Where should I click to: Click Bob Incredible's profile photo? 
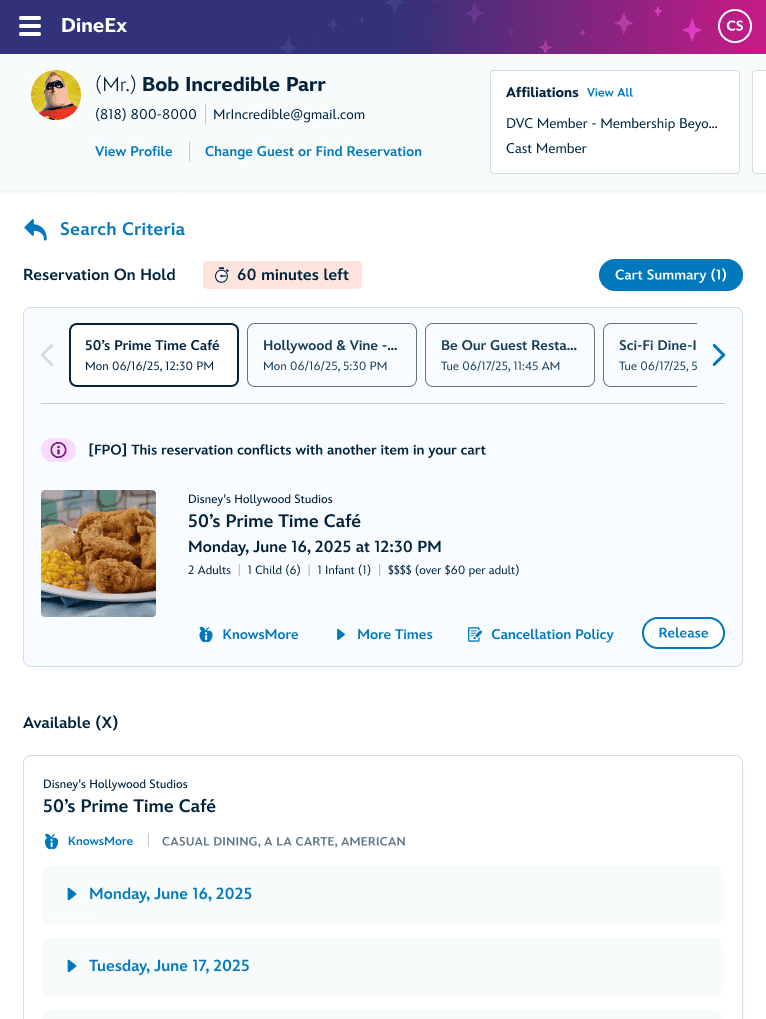[x=56, y=95]
